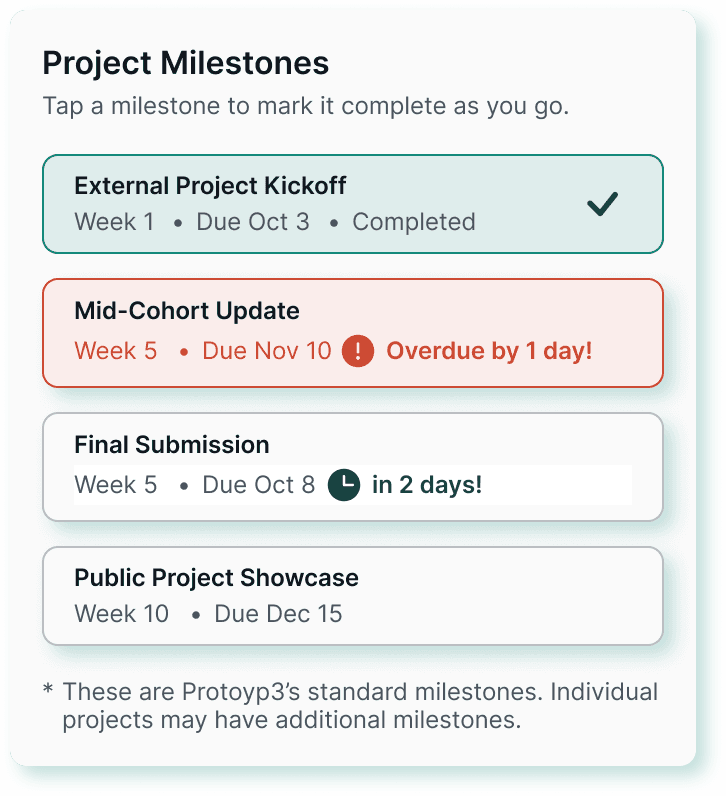Click the red overdue alert icon
The height and width of the screenshot is (796, 726).
[x=357, y=351]
